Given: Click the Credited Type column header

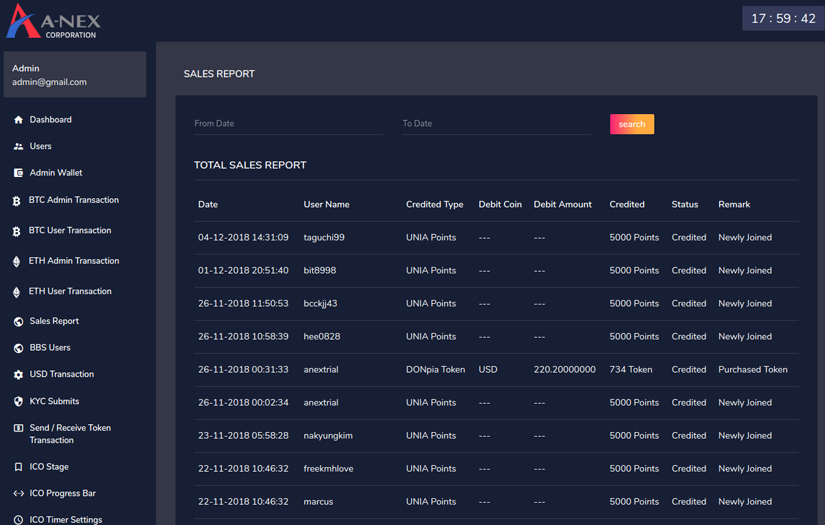Looking at the screenshot, I should click(435, 205).
